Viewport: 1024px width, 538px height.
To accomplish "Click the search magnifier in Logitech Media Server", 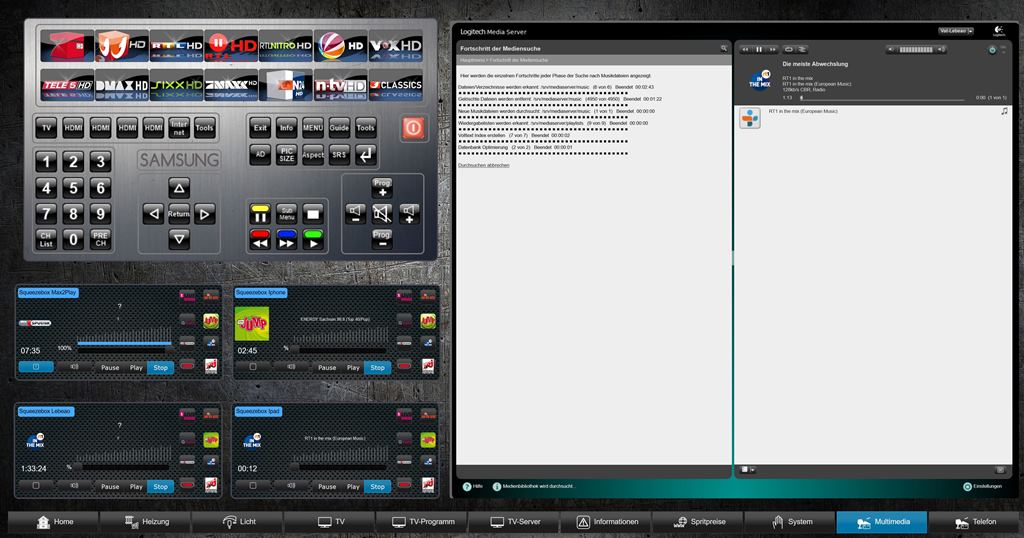I will click(724, 48).
